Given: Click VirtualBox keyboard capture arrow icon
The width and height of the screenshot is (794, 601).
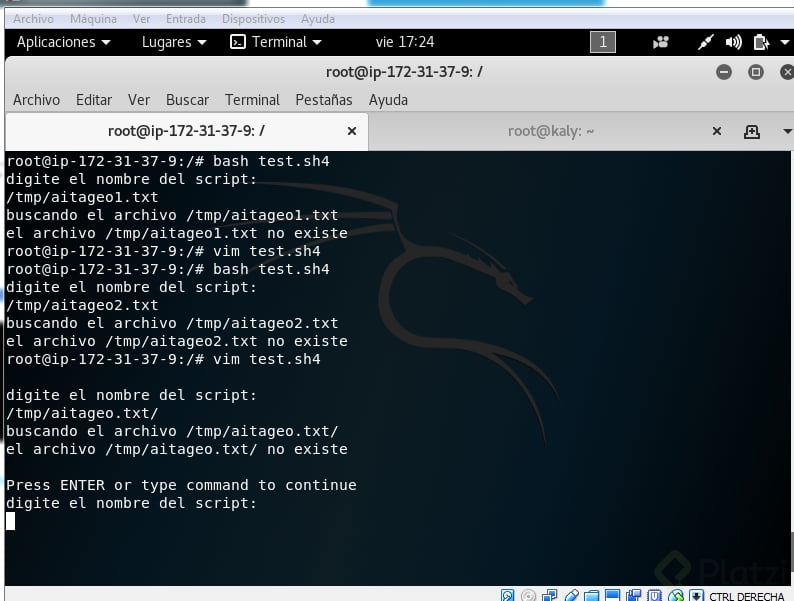Looking at the screenshot, I should pyautogui.click(x=696, y=595).
